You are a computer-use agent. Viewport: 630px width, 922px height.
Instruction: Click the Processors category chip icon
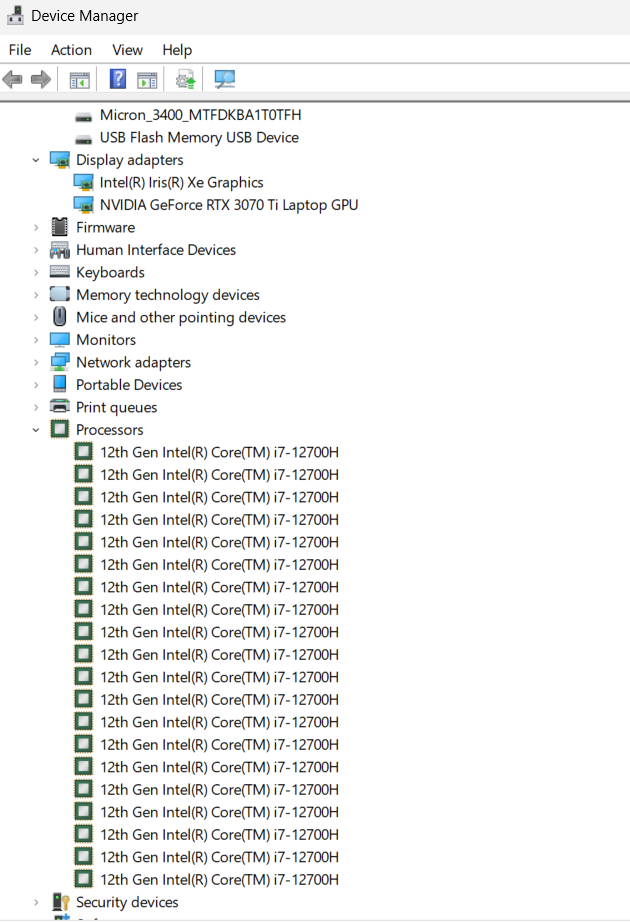pos(59,429)
